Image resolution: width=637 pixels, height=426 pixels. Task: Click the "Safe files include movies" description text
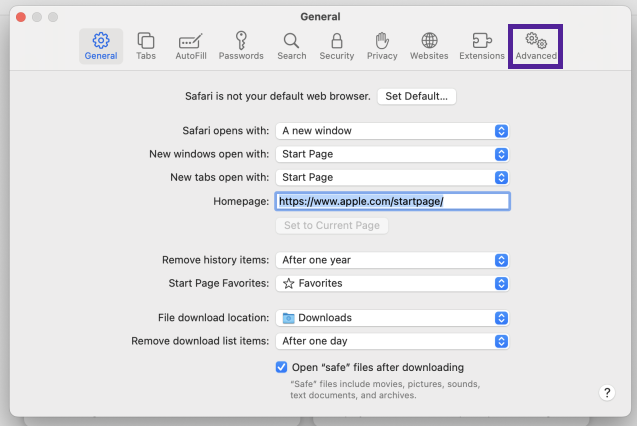pyautogui.click(x=385, y=389)
